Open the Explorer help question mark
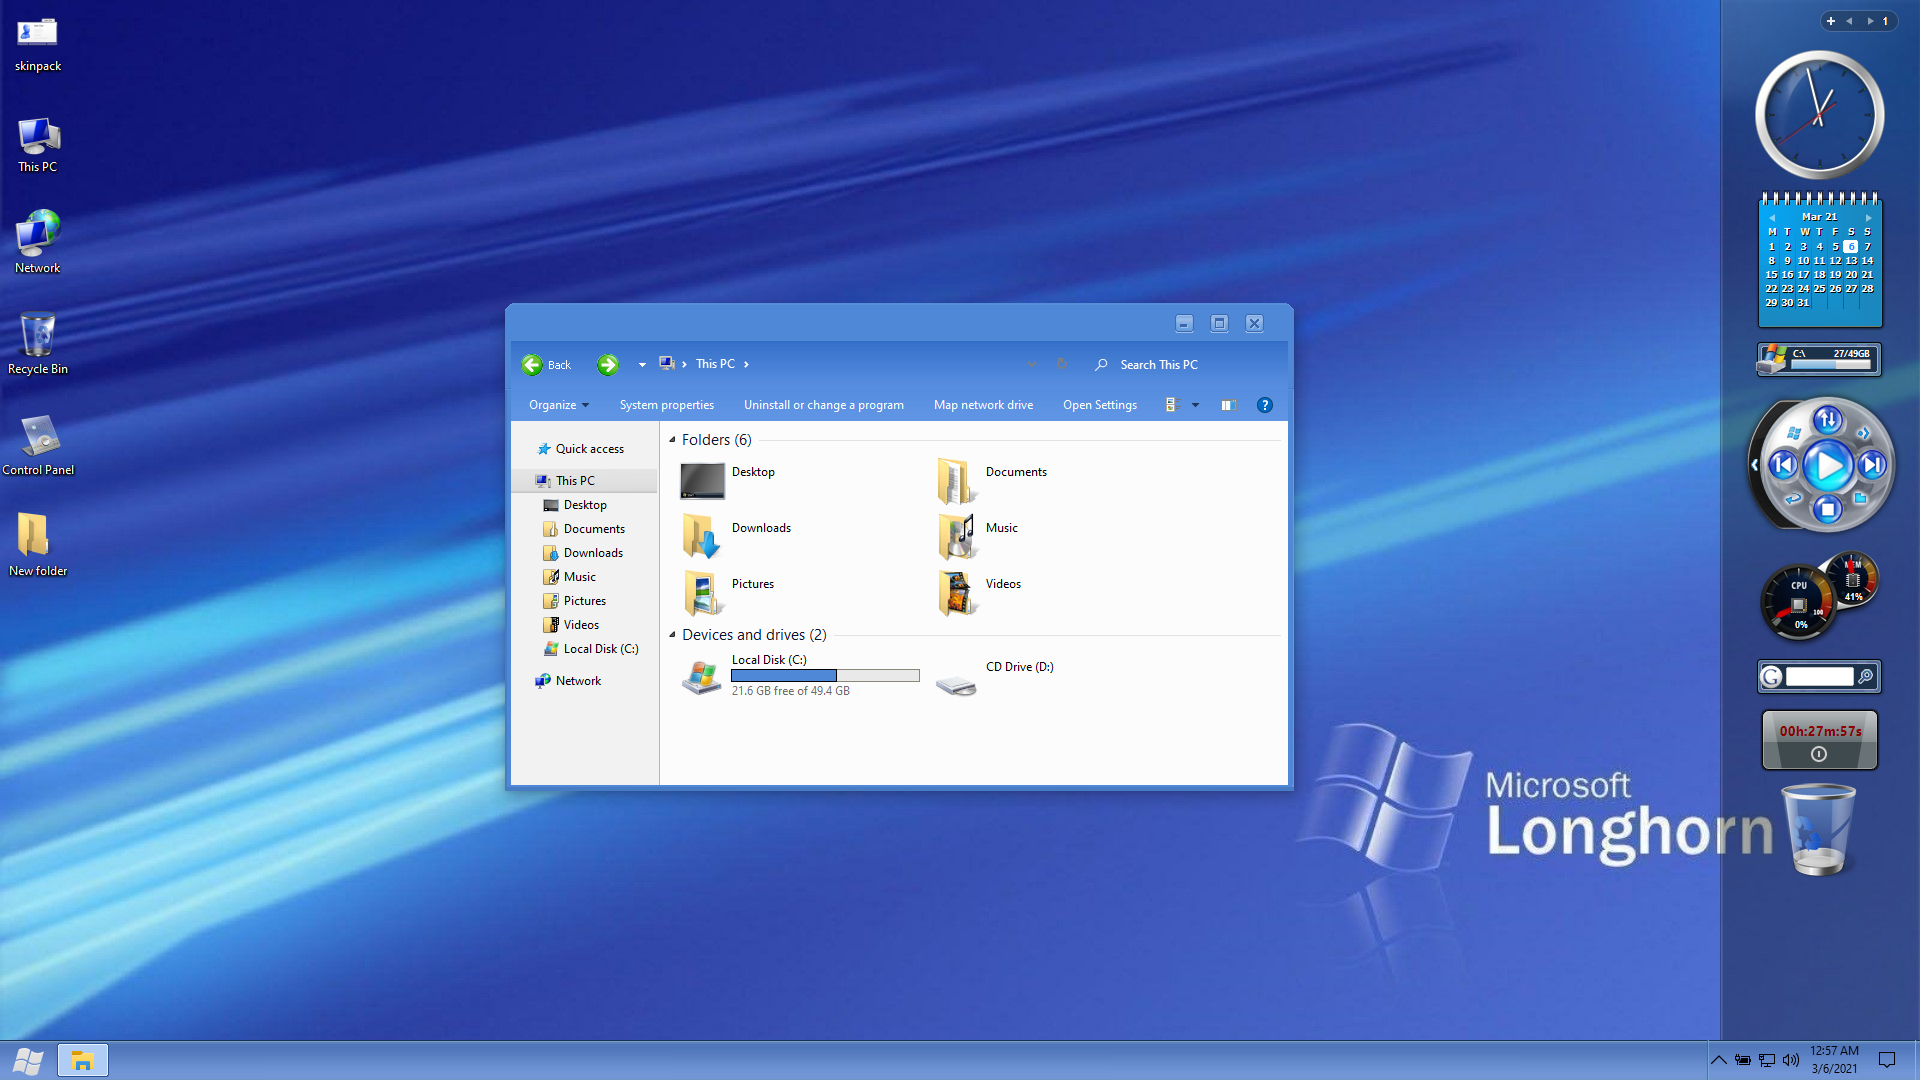 click(1264, 405)
